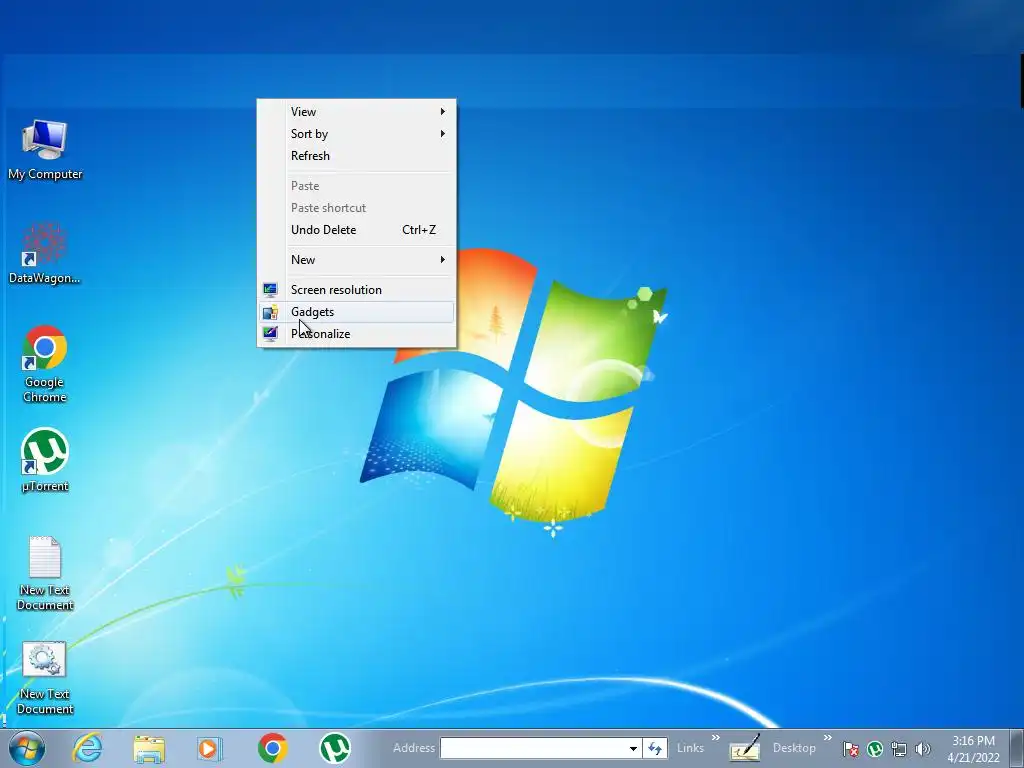This screenshot has width=1024, height=768.
Task: Open the Windows Start button
Action: [x=27, y=748]
